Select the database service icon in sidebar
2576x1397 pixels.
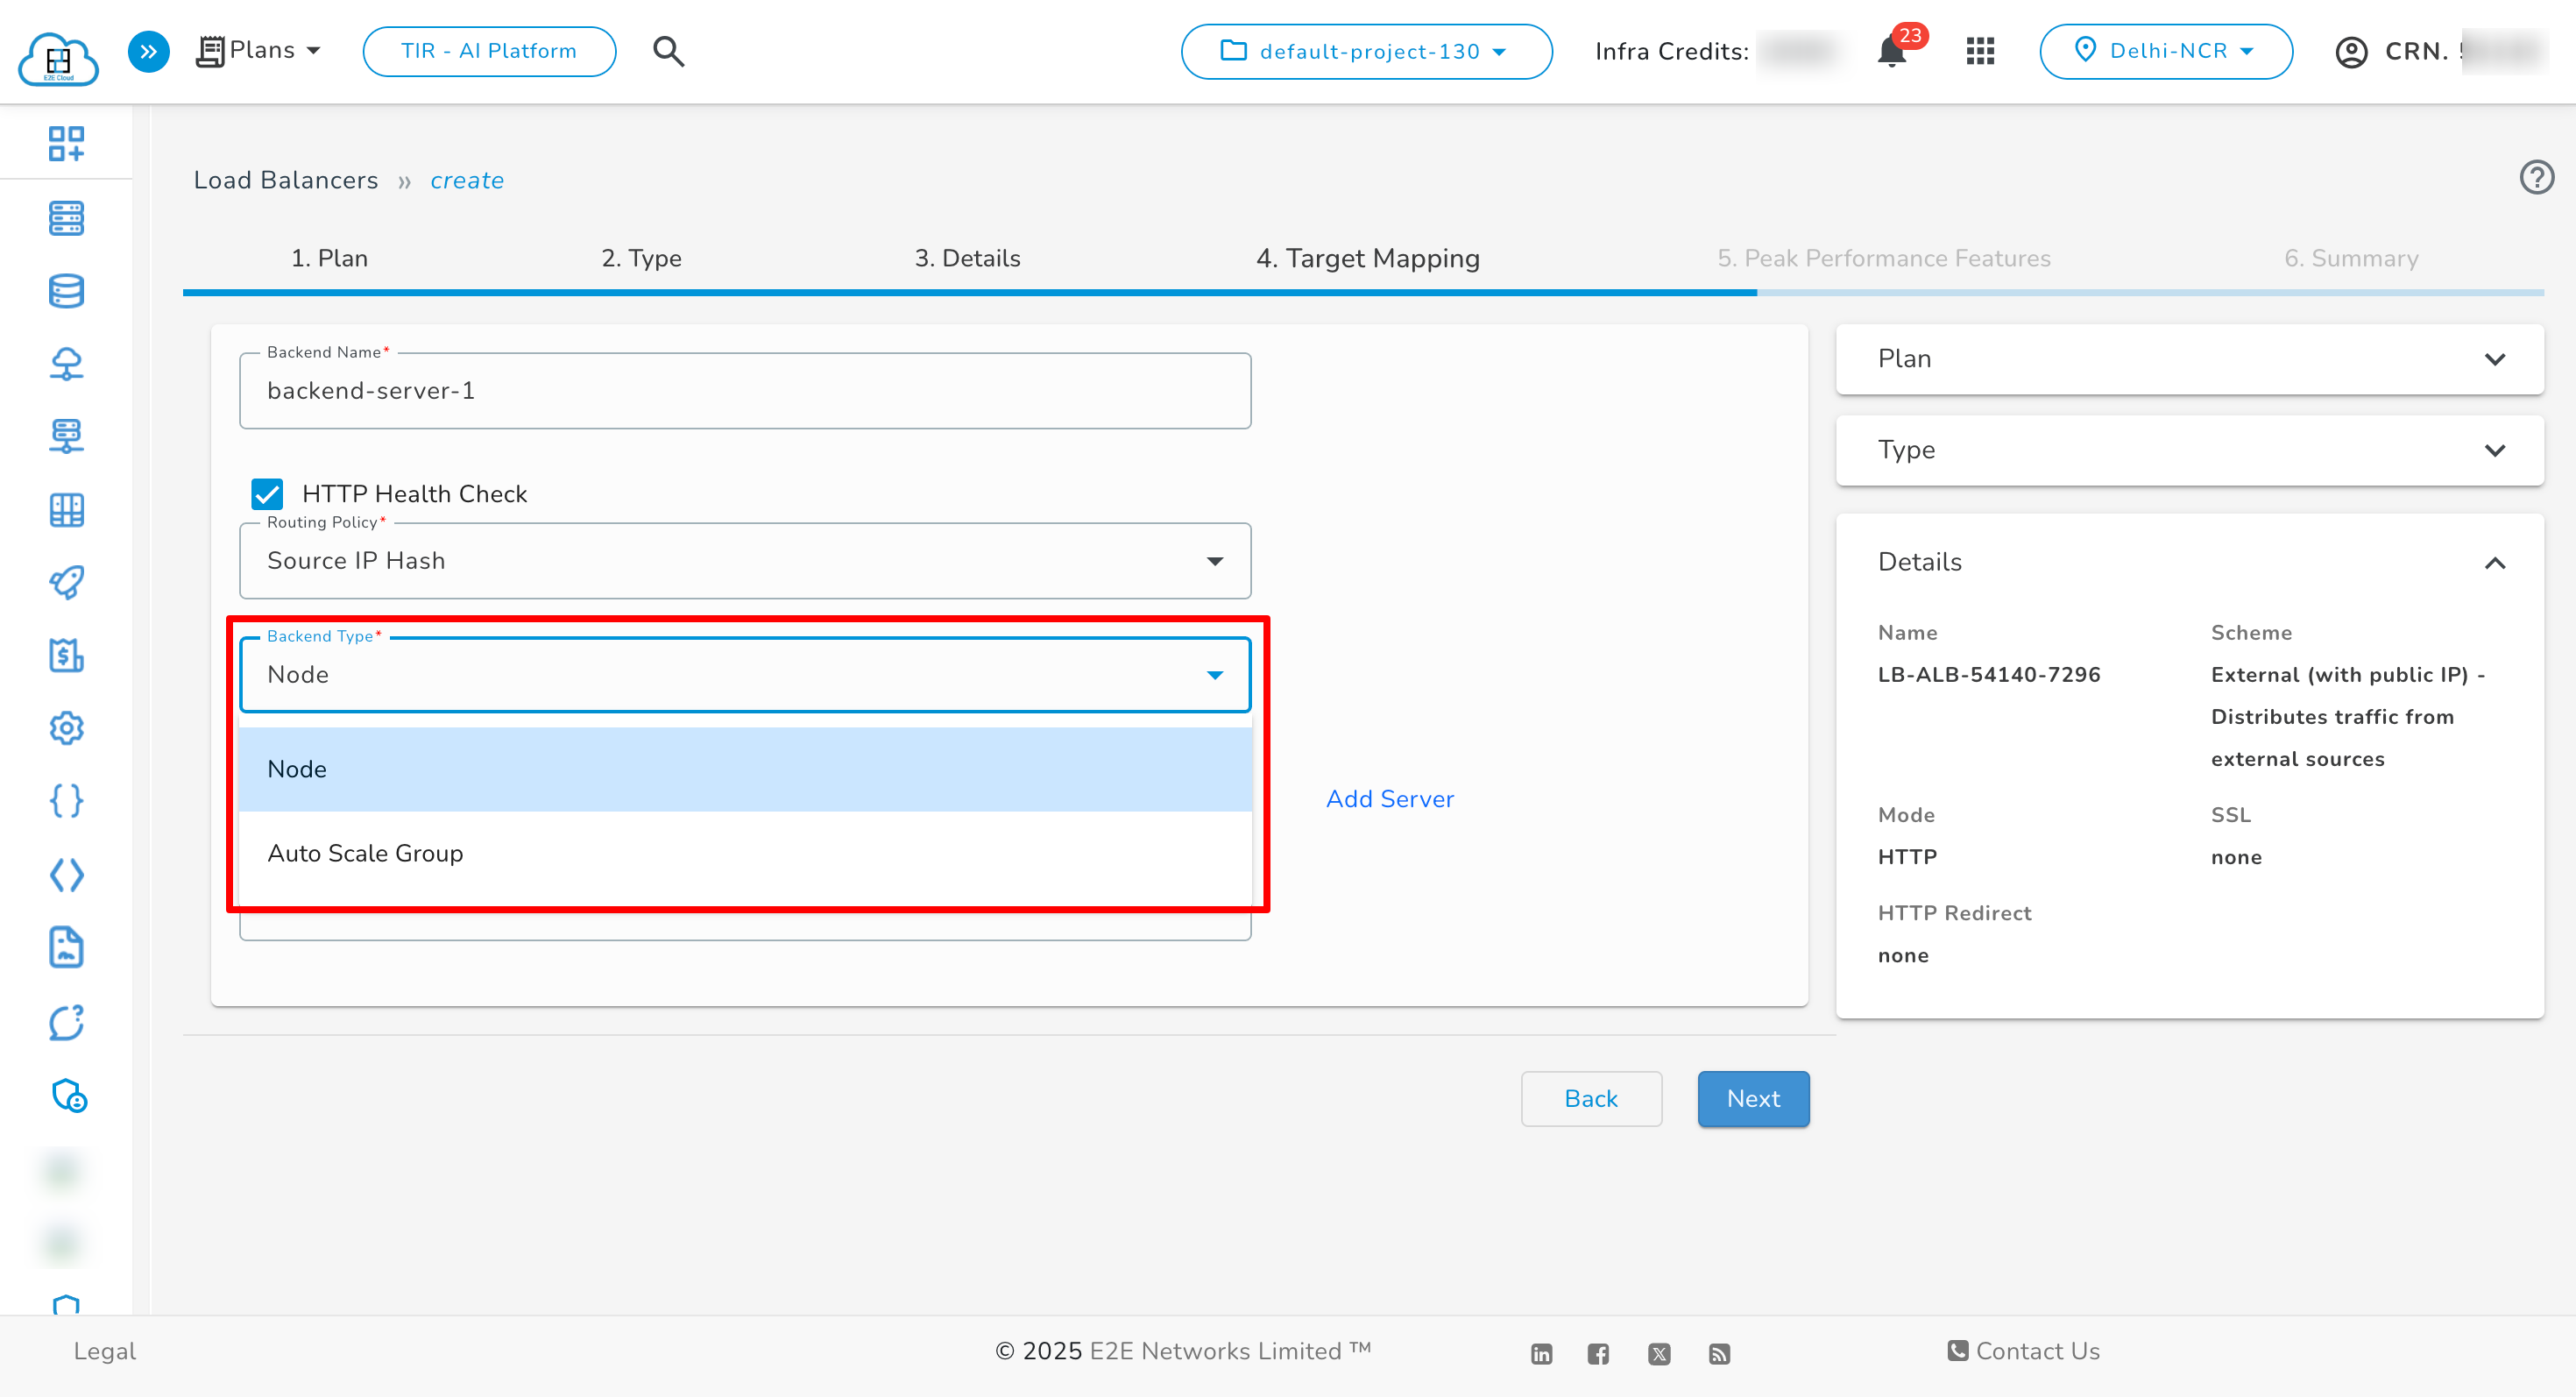click(x=66, y=291)
